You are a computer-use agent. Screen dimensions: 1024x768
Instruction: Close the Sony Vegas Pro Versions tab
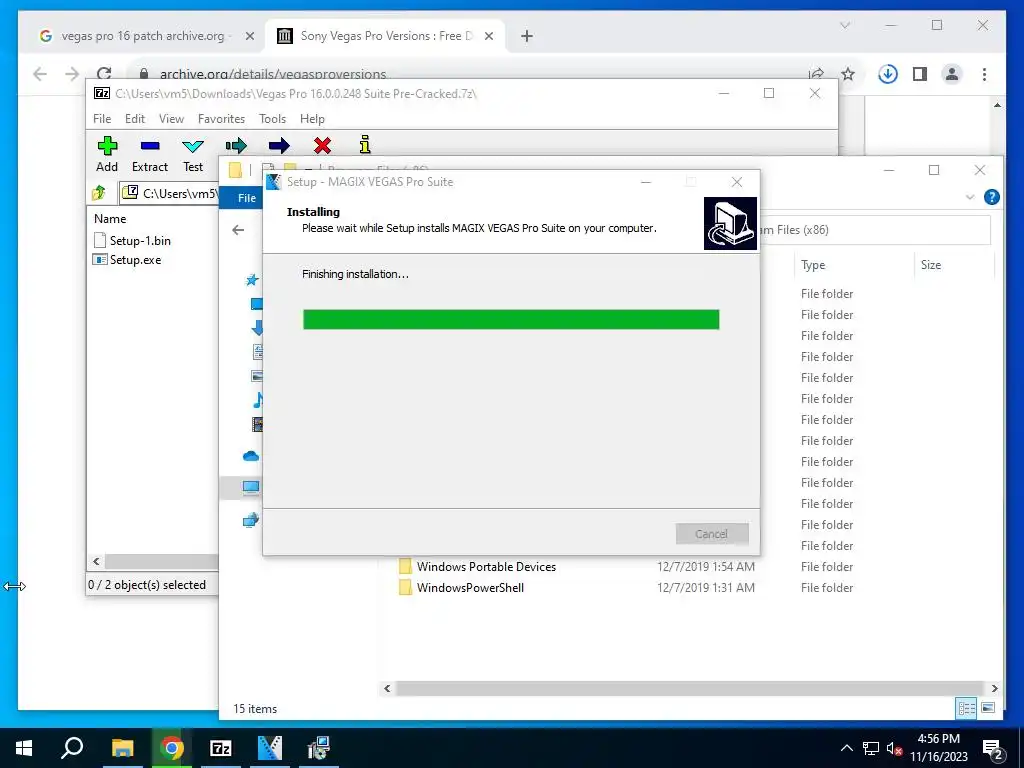tap(488, 36)
